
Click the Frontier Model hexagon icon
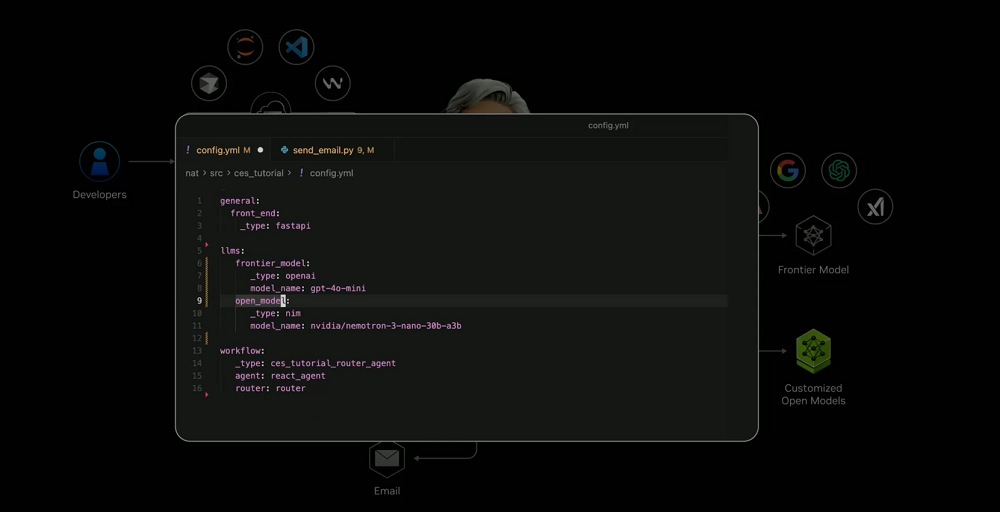click(813, 237)
